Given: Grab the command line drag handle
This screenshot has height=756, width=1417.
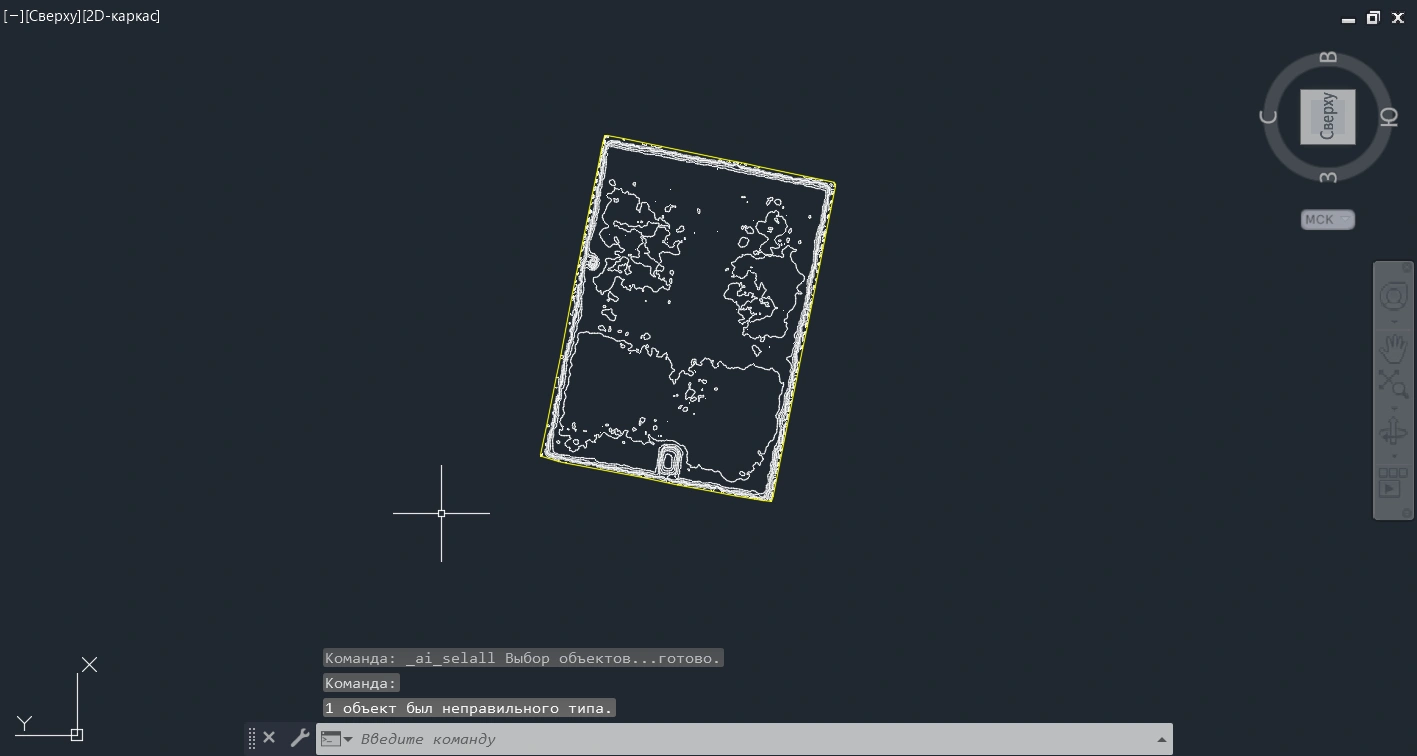Looking at the screenshot, I should click(252, 738).
